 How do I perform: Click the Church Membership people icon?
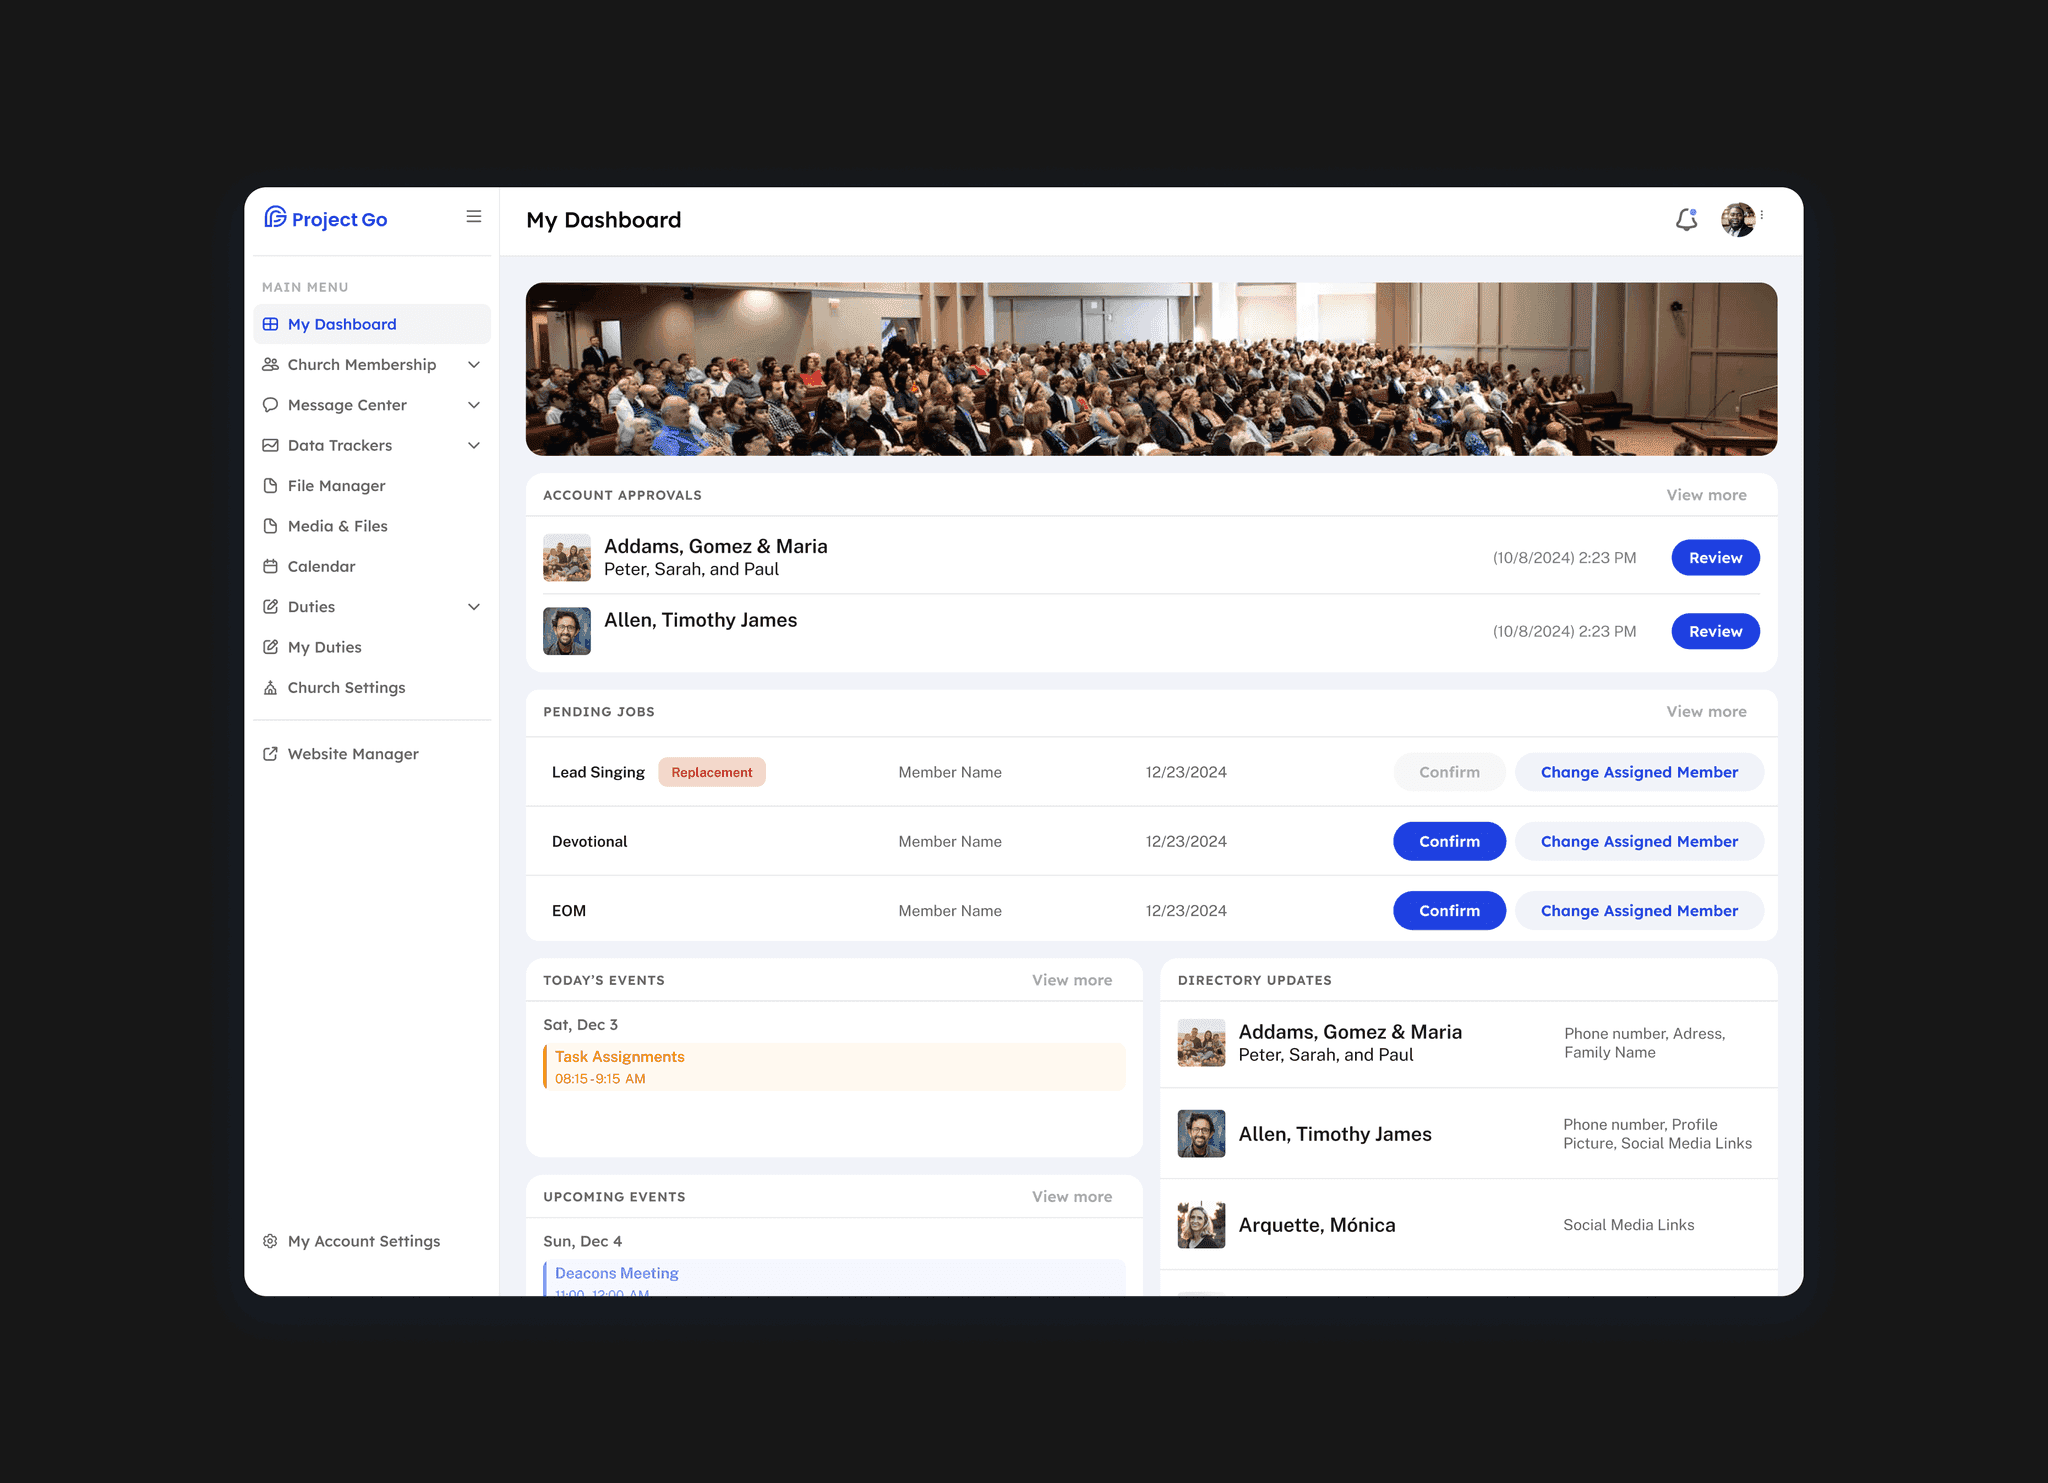click(x=270, y=365)
